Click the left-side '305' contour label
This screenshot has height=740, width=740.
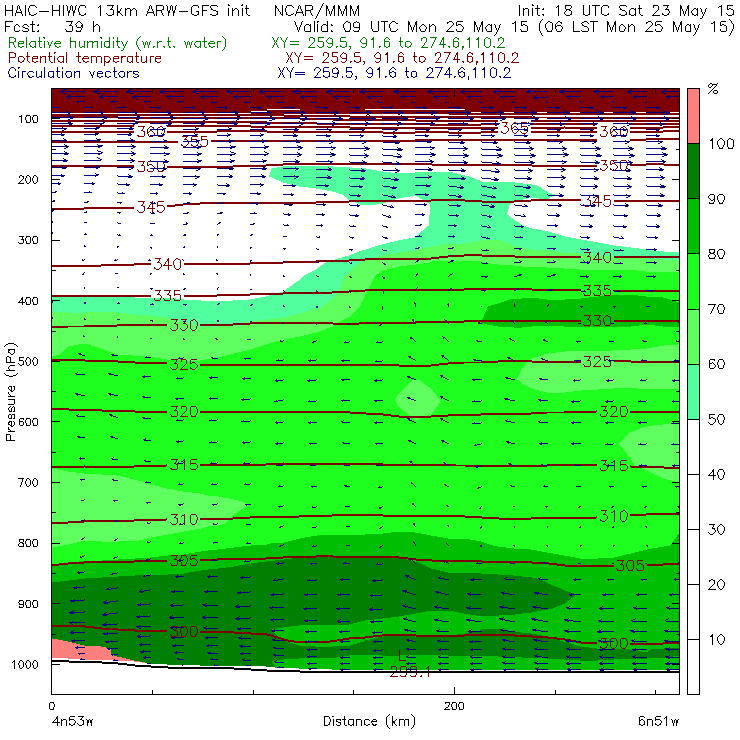click(x=184, y=561)
